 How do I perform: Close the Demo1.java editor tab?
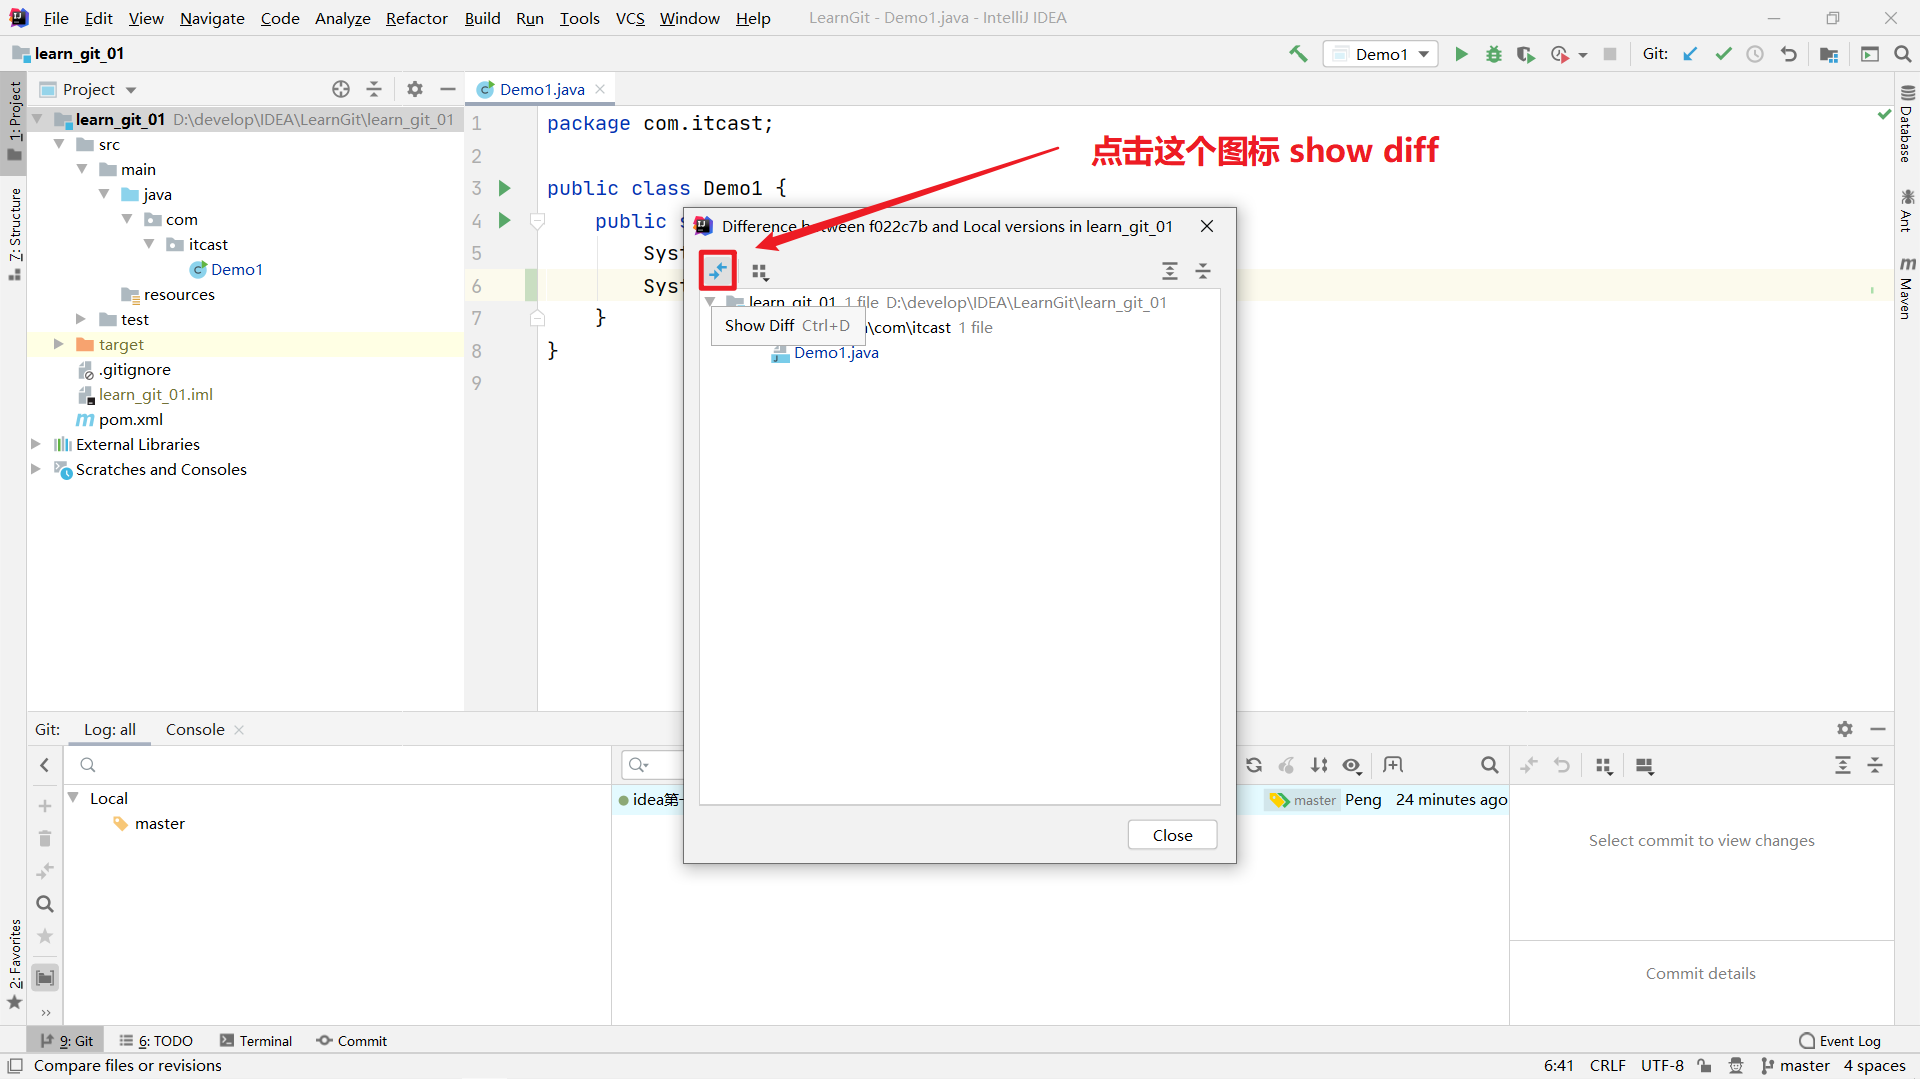pyautogui.click(x=600, y=89)
